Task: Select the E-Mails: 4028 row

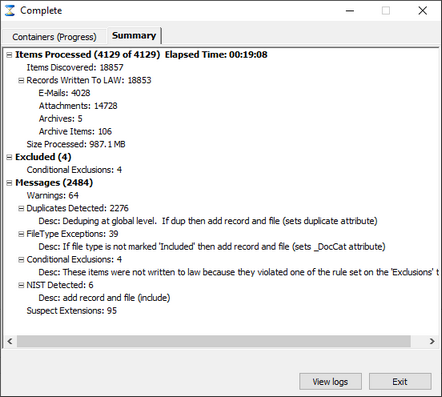Action: click(64, 93)
